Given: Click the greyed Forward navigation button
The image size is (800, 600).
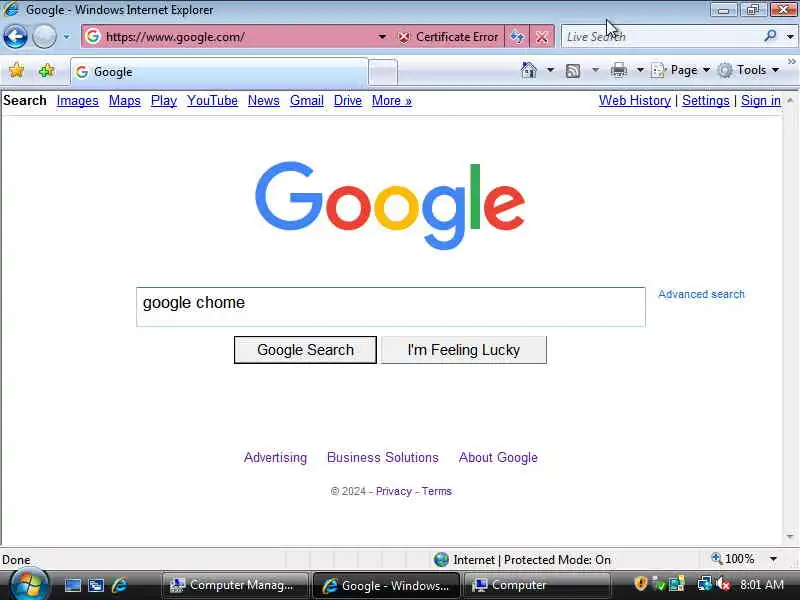Looking at the screenshot, I should pos(44,36).
